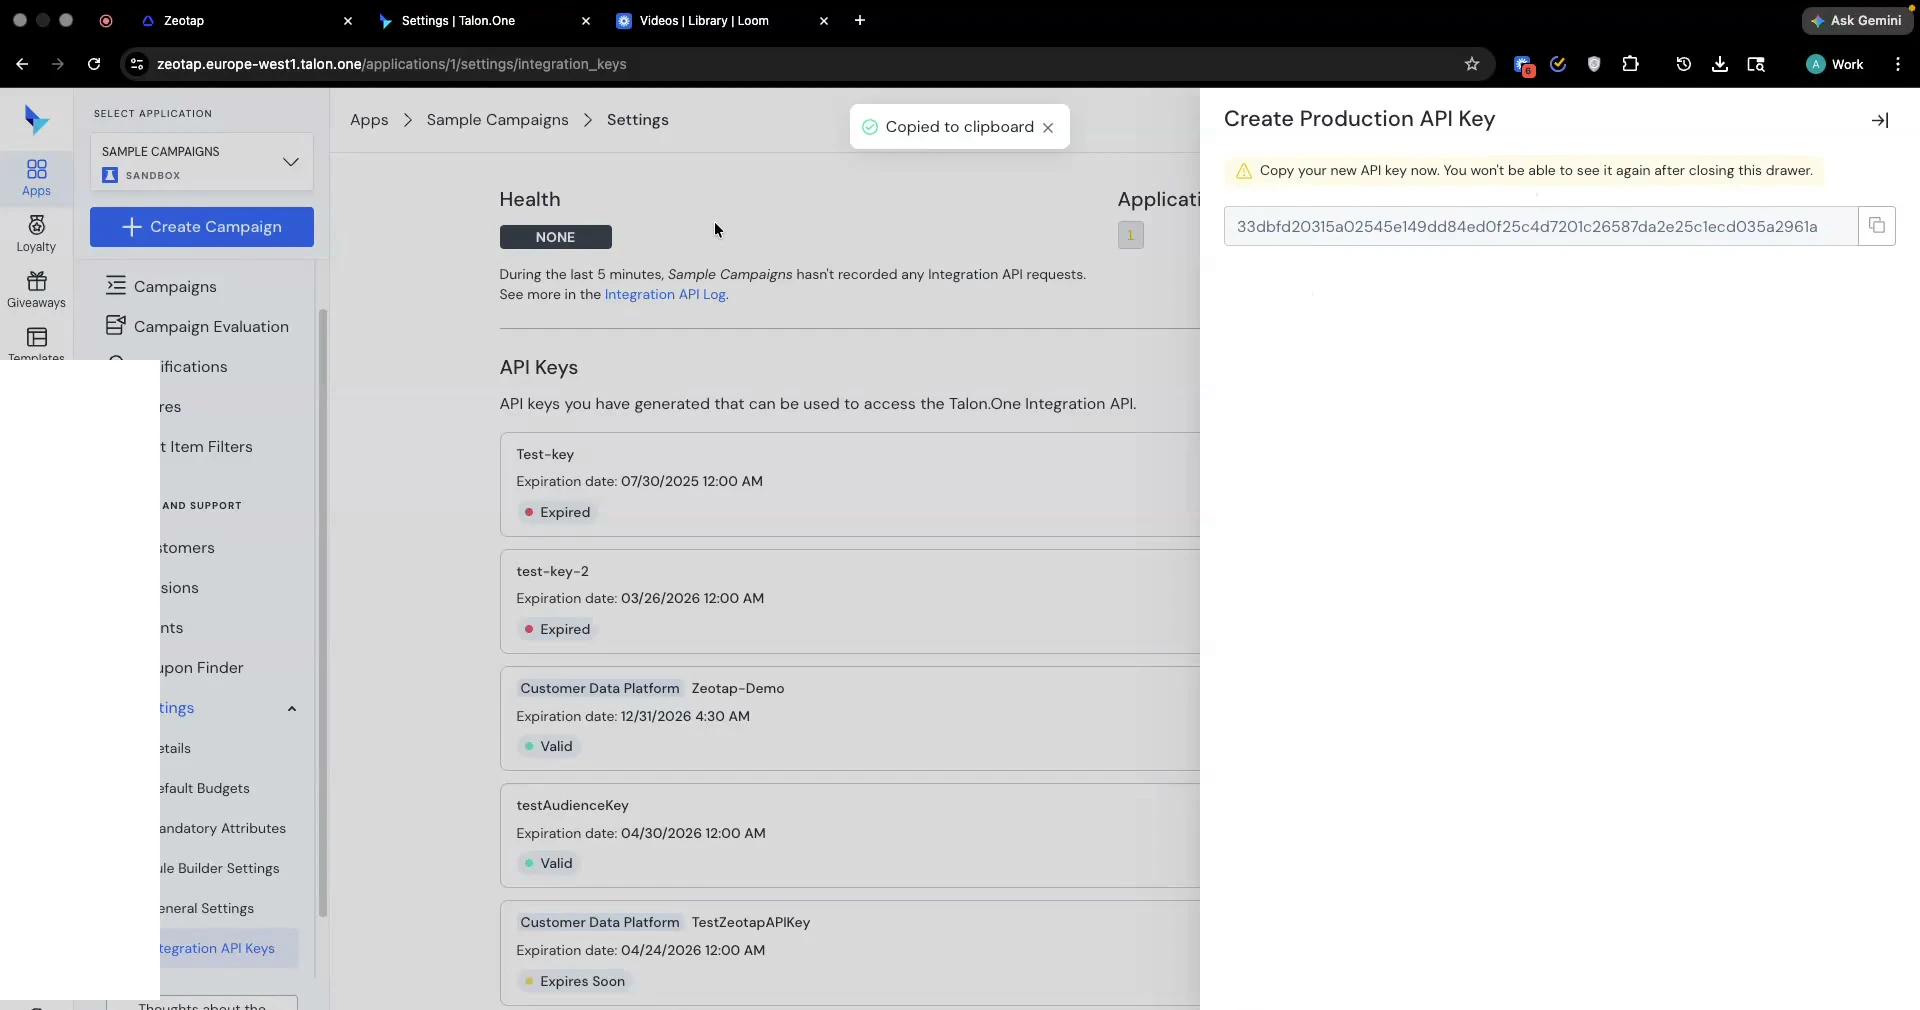Select the TestZeotapAPIKey card
1920x1010 pixels.
[850, 952]
